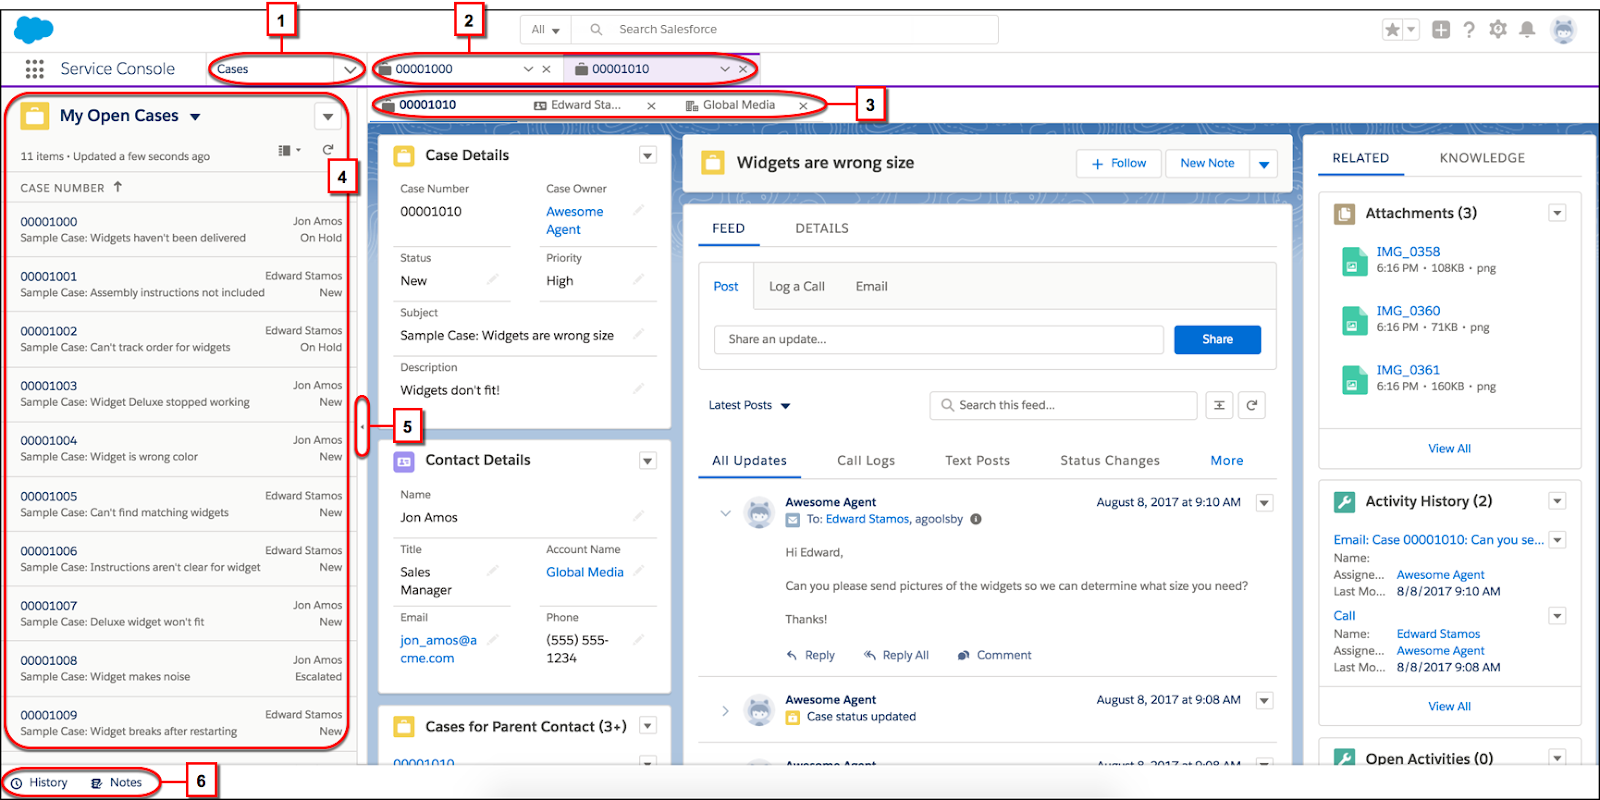Viewport: 1600px width, 800px height.
Task: Click the Share an update text box
Action: [x=938, y=339]
